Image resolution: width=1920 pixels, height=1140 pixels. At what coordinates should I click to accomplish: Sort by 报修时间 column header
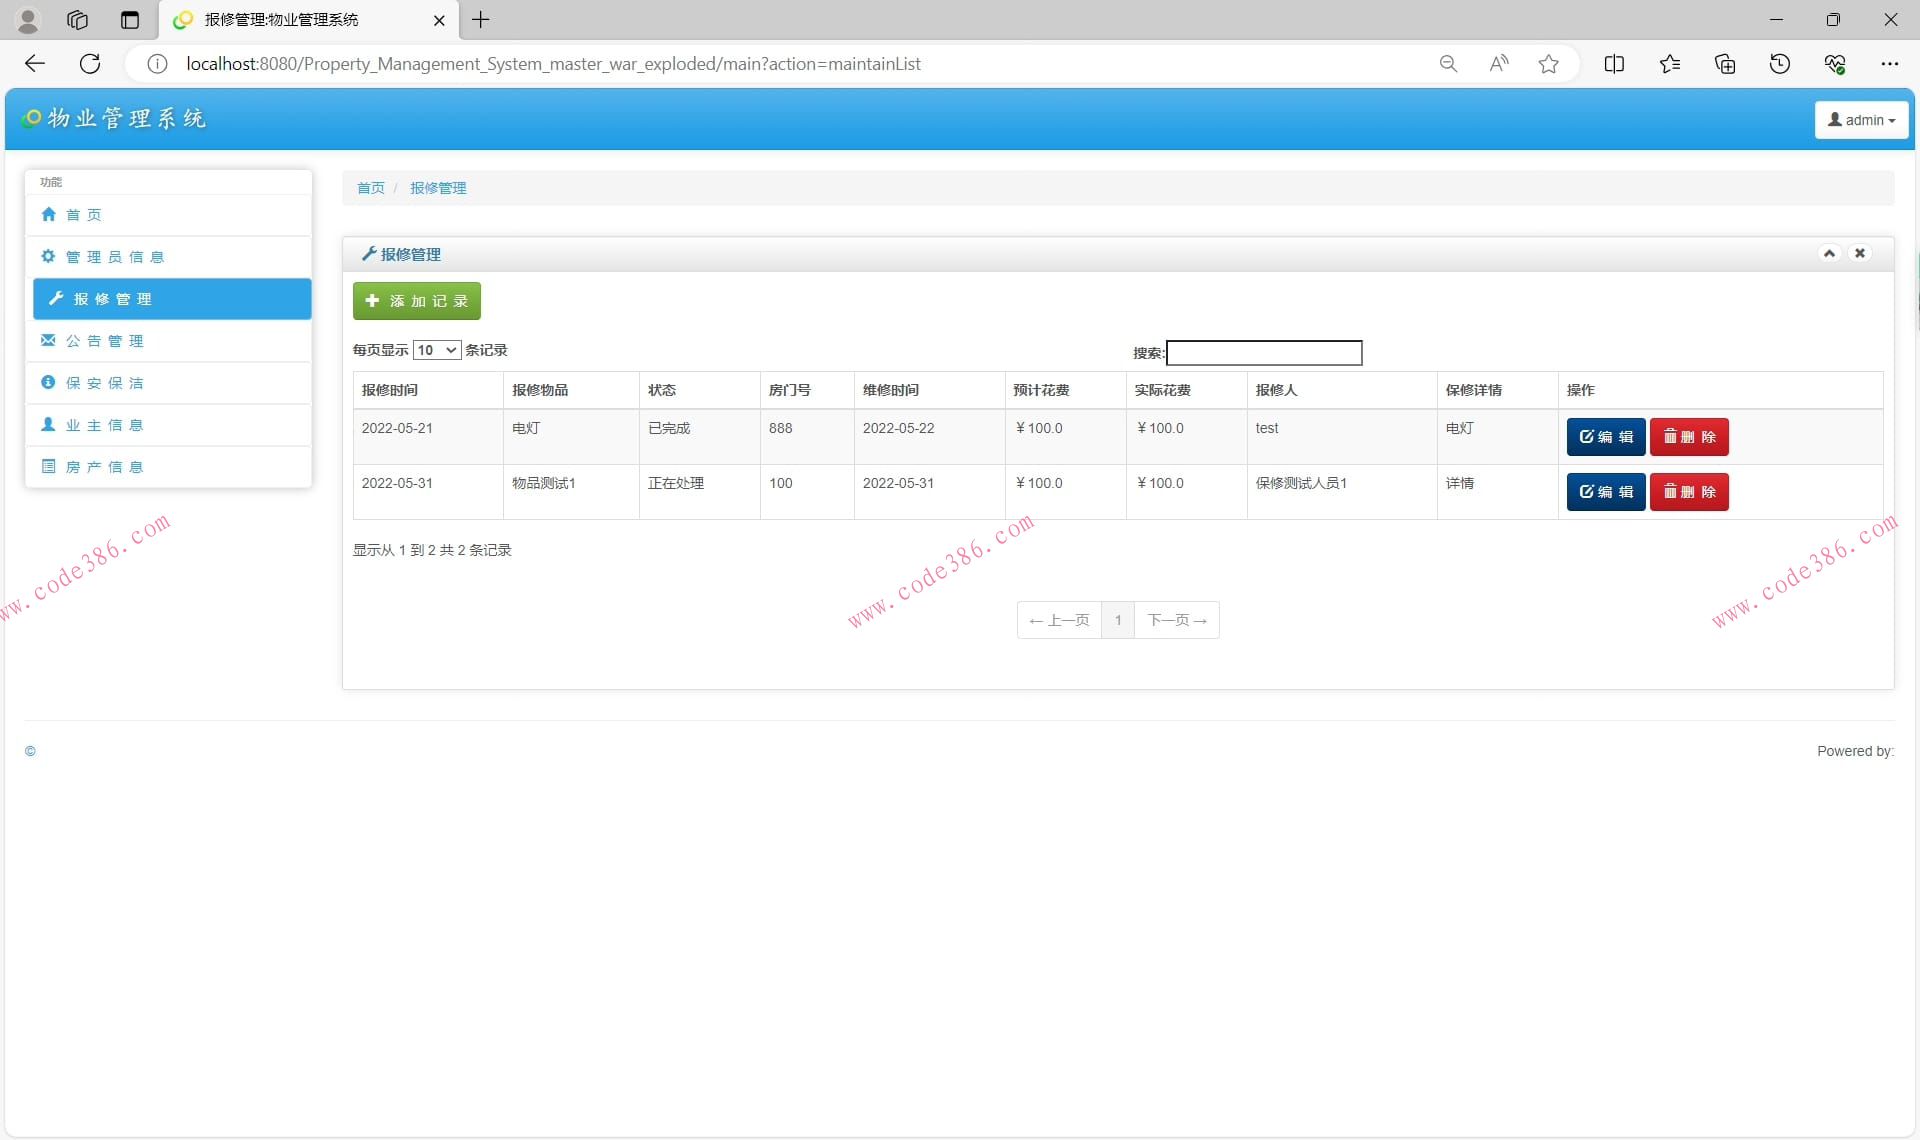(390, 390)
